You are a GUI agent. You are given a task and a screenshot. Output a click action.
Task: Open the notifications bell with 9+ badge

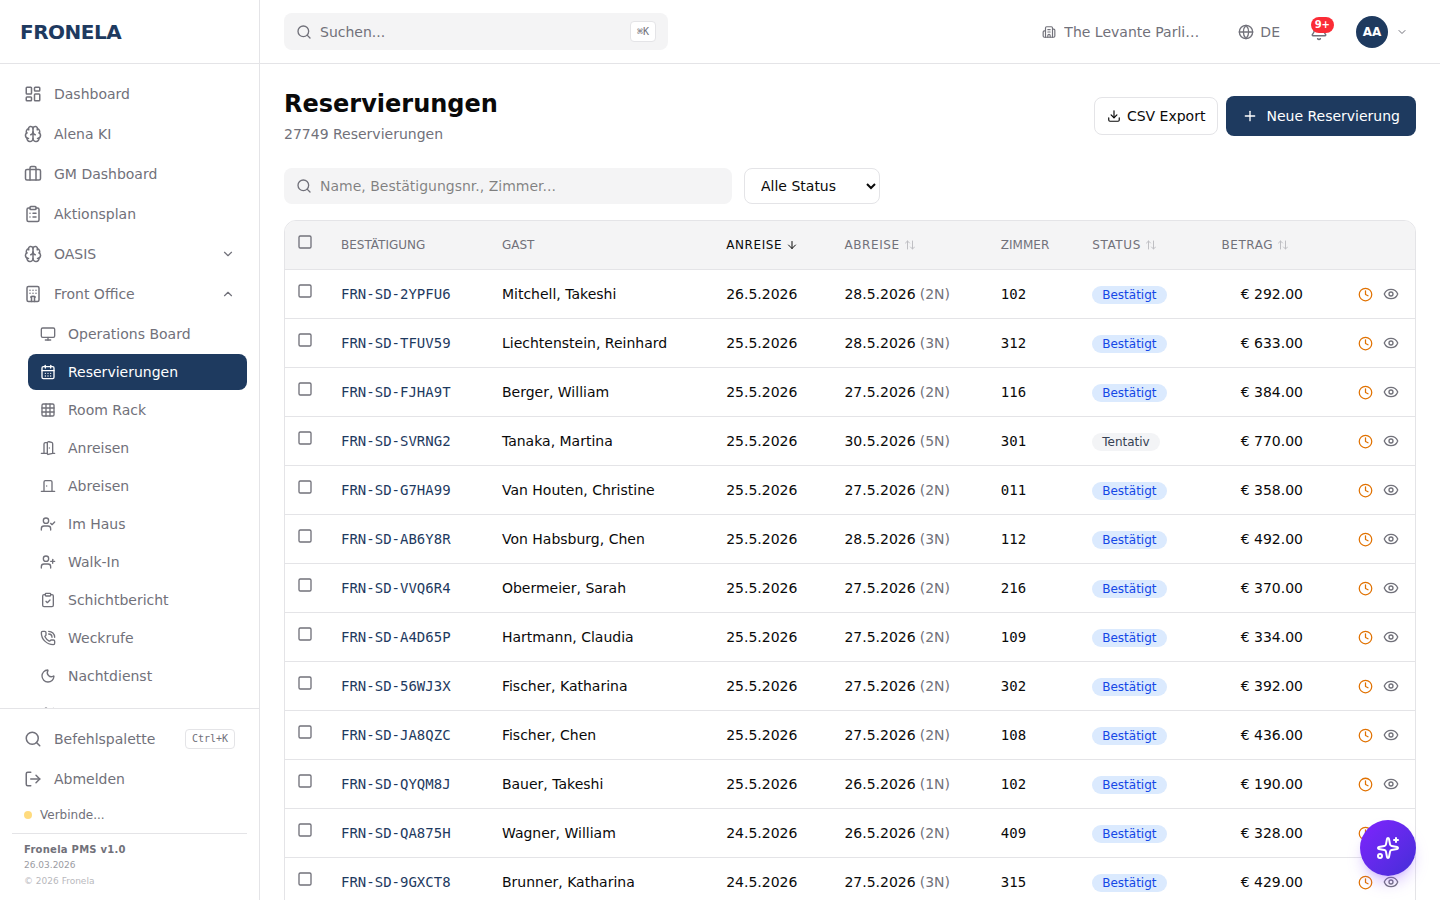1319,31
